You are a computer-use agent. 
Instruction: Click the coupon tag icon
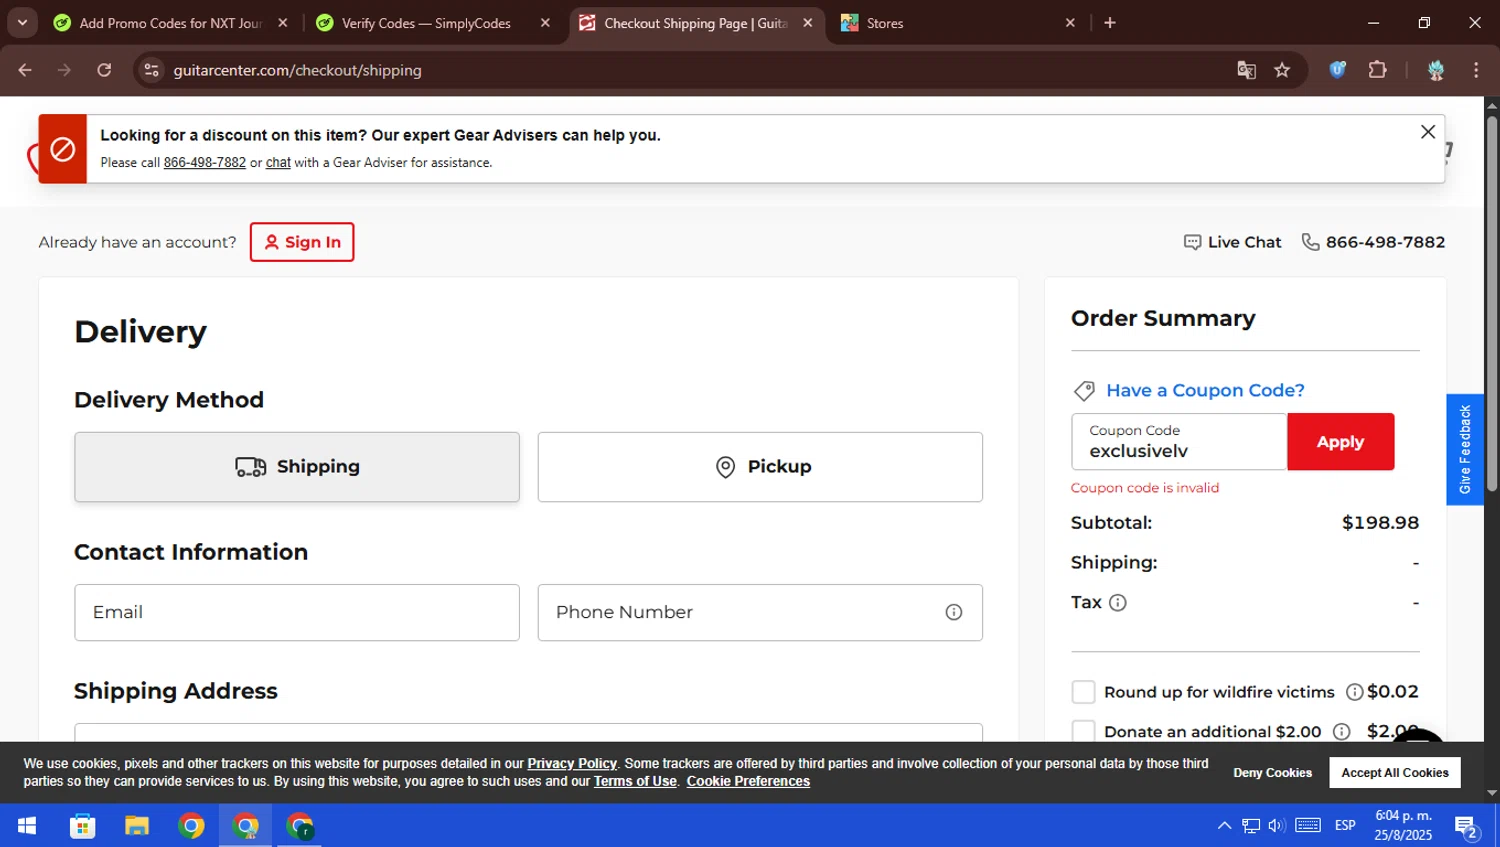(x=1084, y=391)
